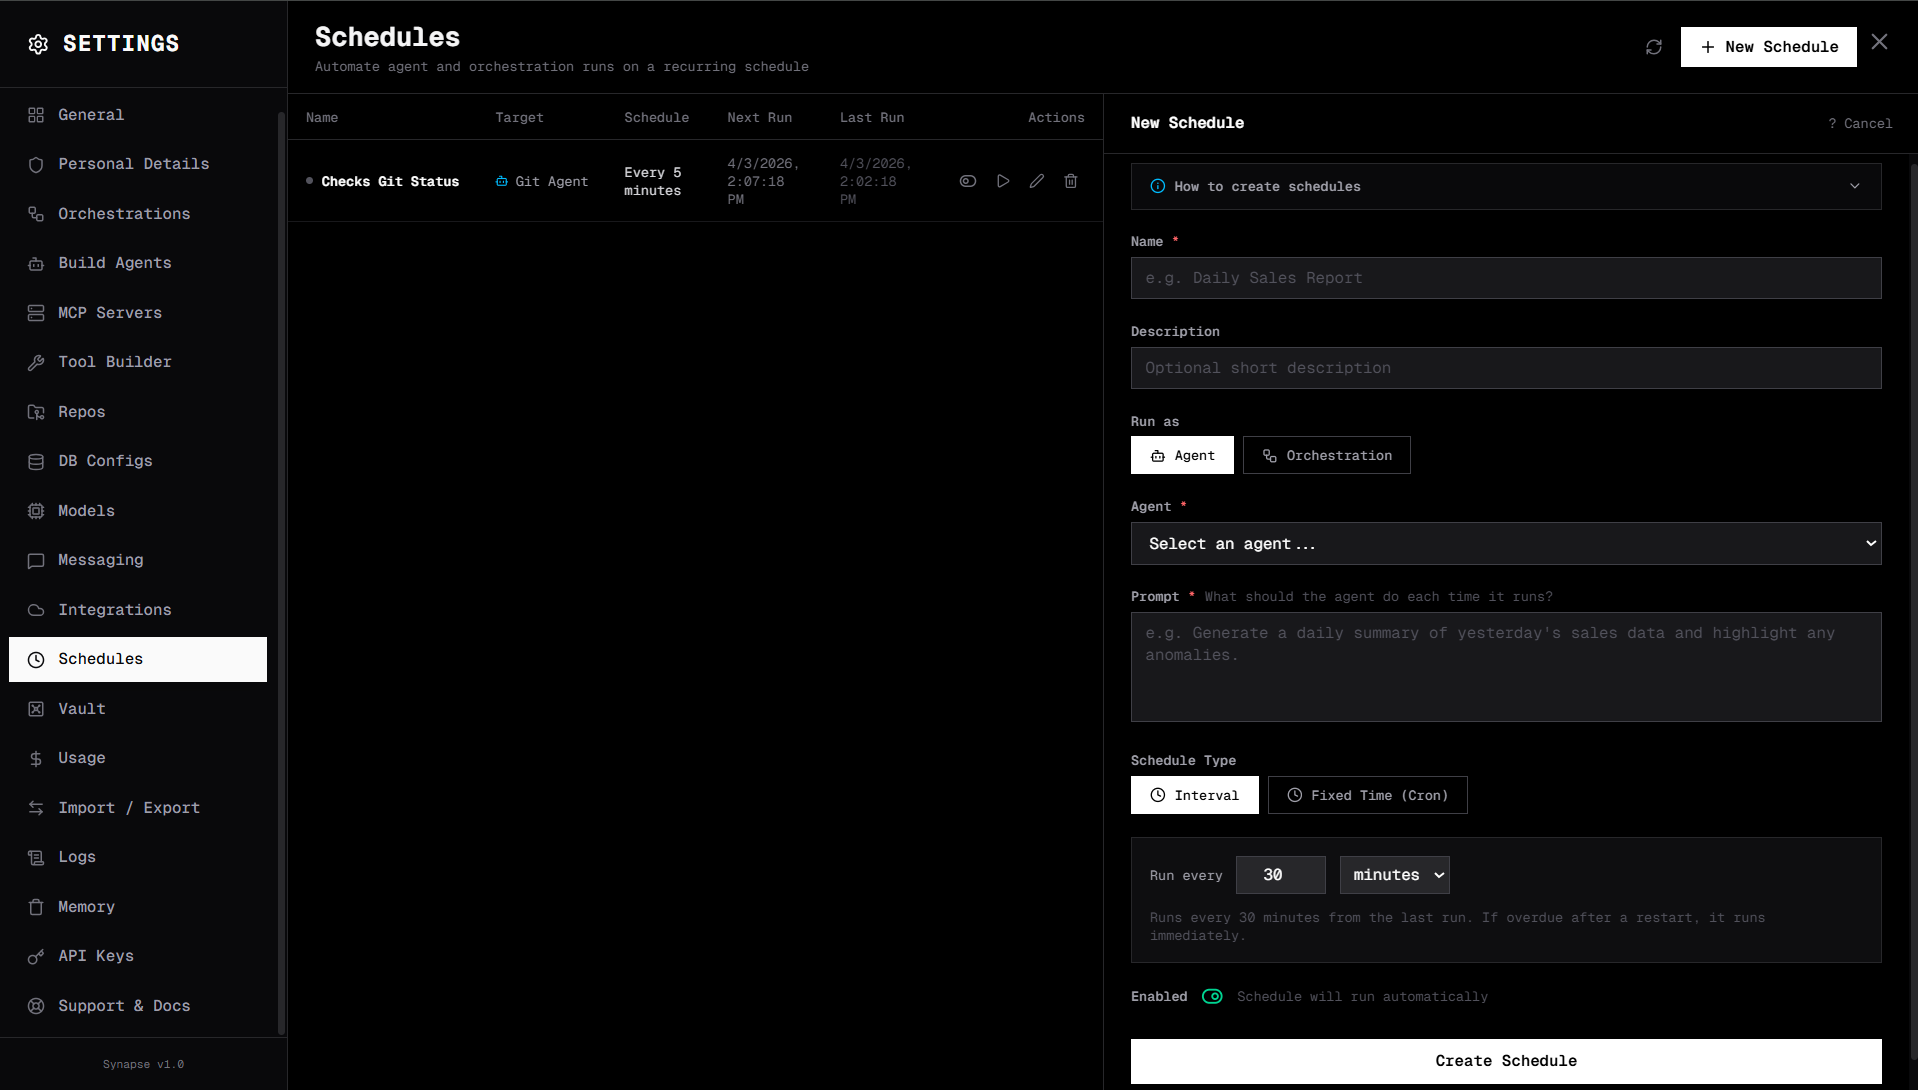
Task: Open the Models section
Action: click(x=138, y=511)
